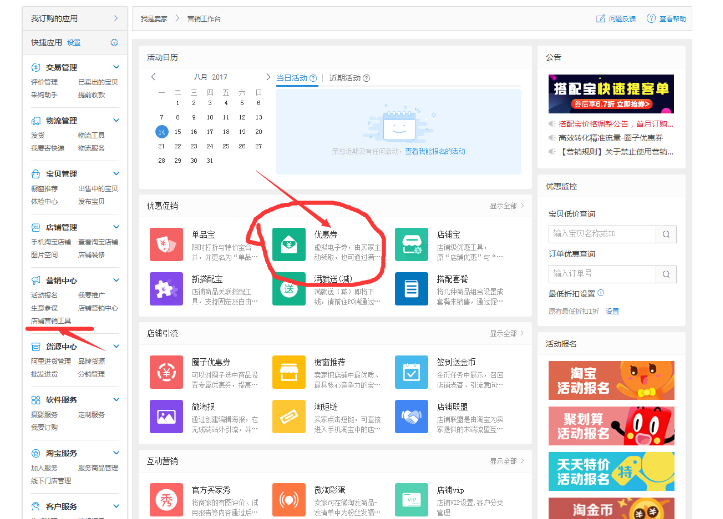Open the yellow 橱窗推荐 storefront icon
723x519 pixels.
(289, 372)
